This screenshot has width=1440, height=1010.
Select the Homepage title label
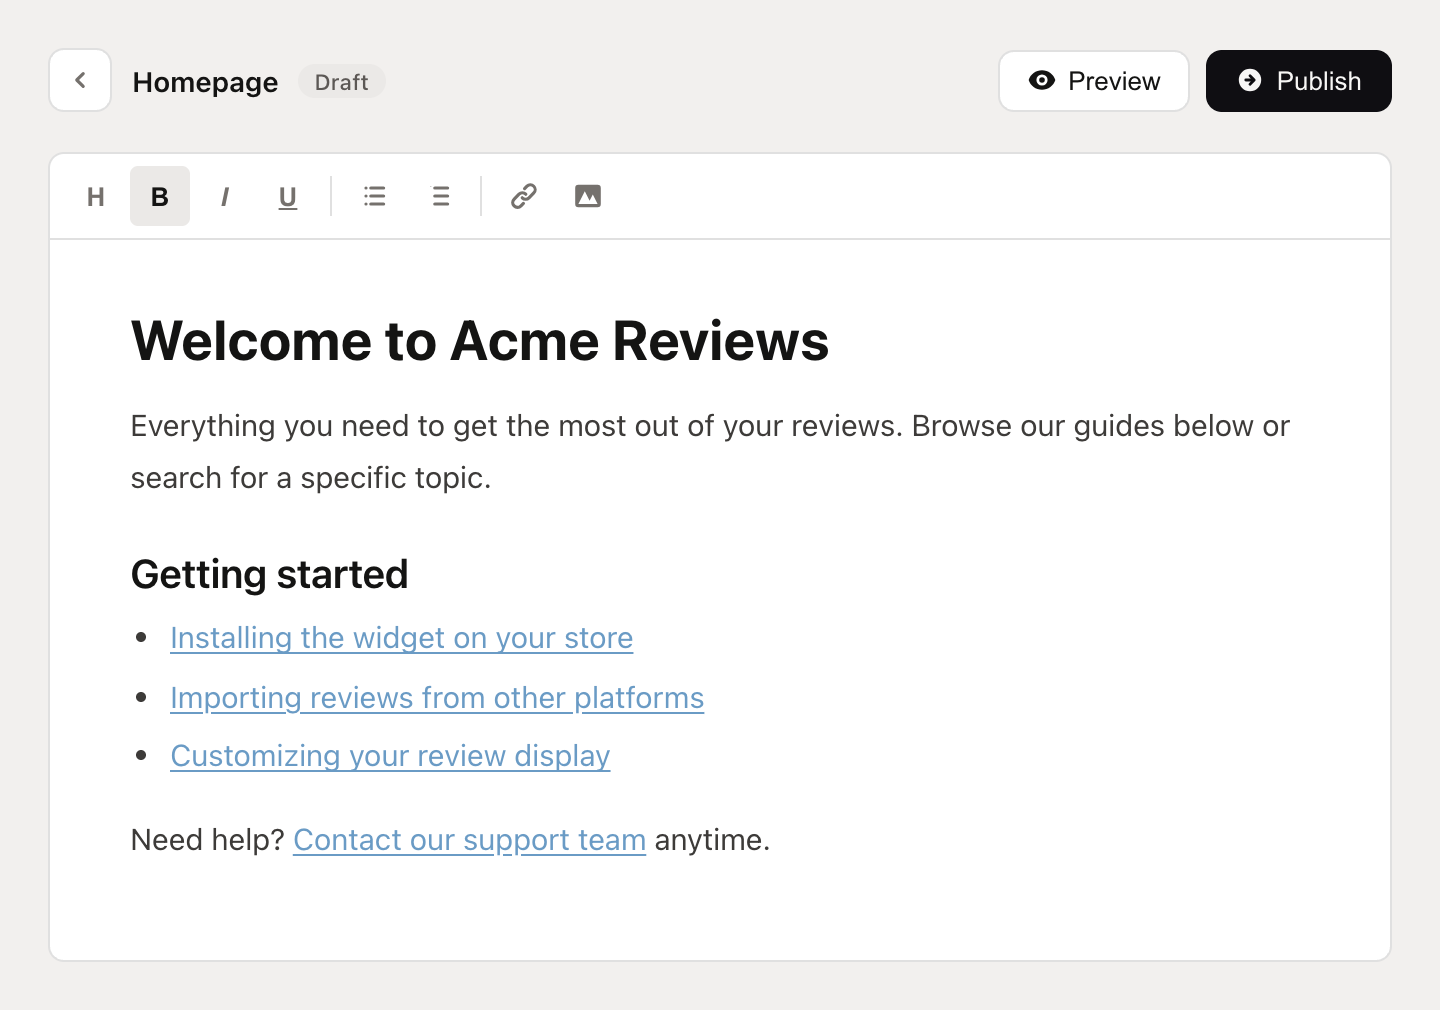205,82
